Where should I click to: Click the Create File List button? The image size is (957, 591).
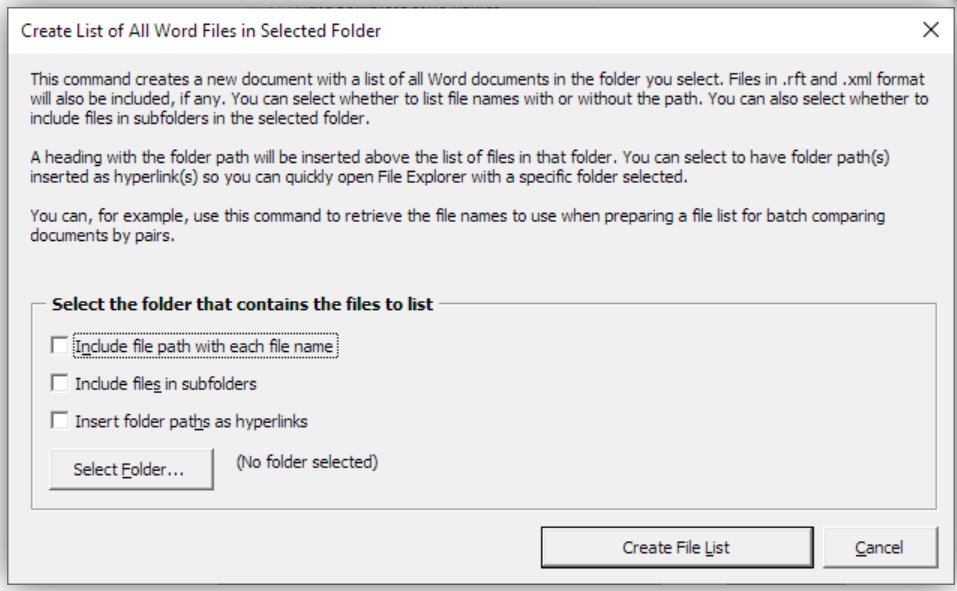click(x=677, y=547)
